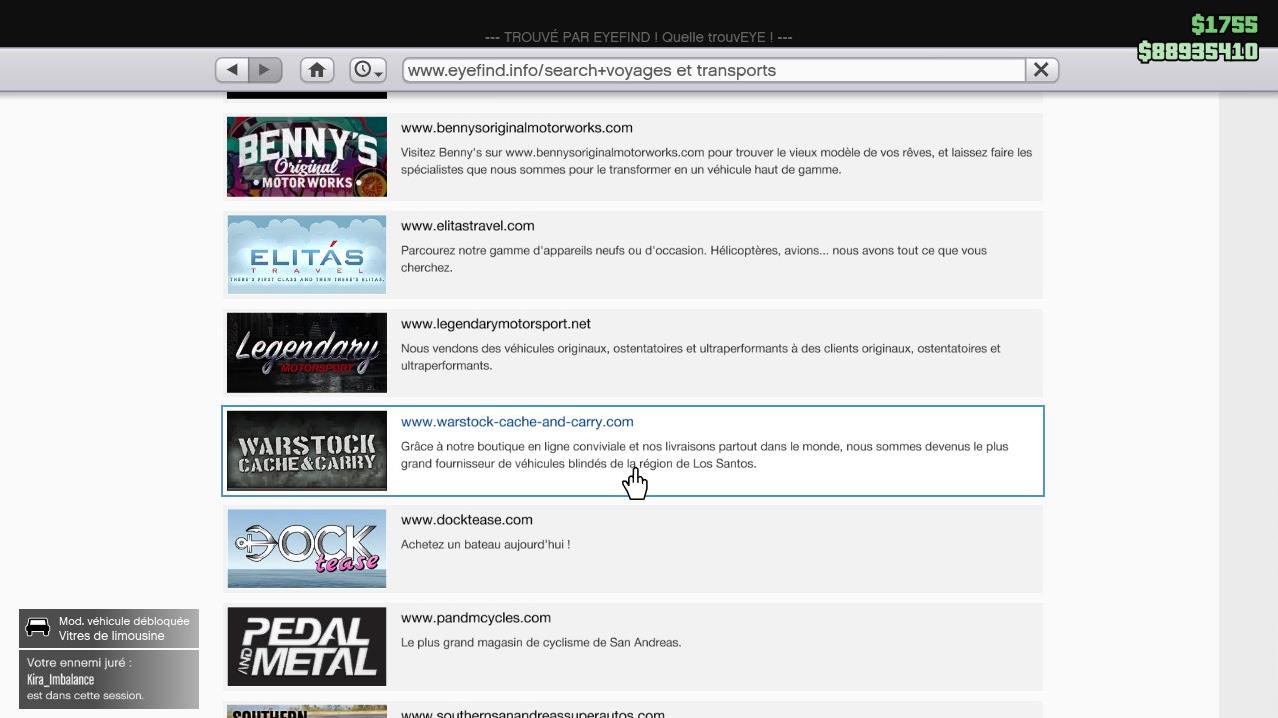Click the Legendary Motorsport logo thumbnail
Image resolution: width=1278 pixels, height=718 pixels.
[x=307, y=352]
